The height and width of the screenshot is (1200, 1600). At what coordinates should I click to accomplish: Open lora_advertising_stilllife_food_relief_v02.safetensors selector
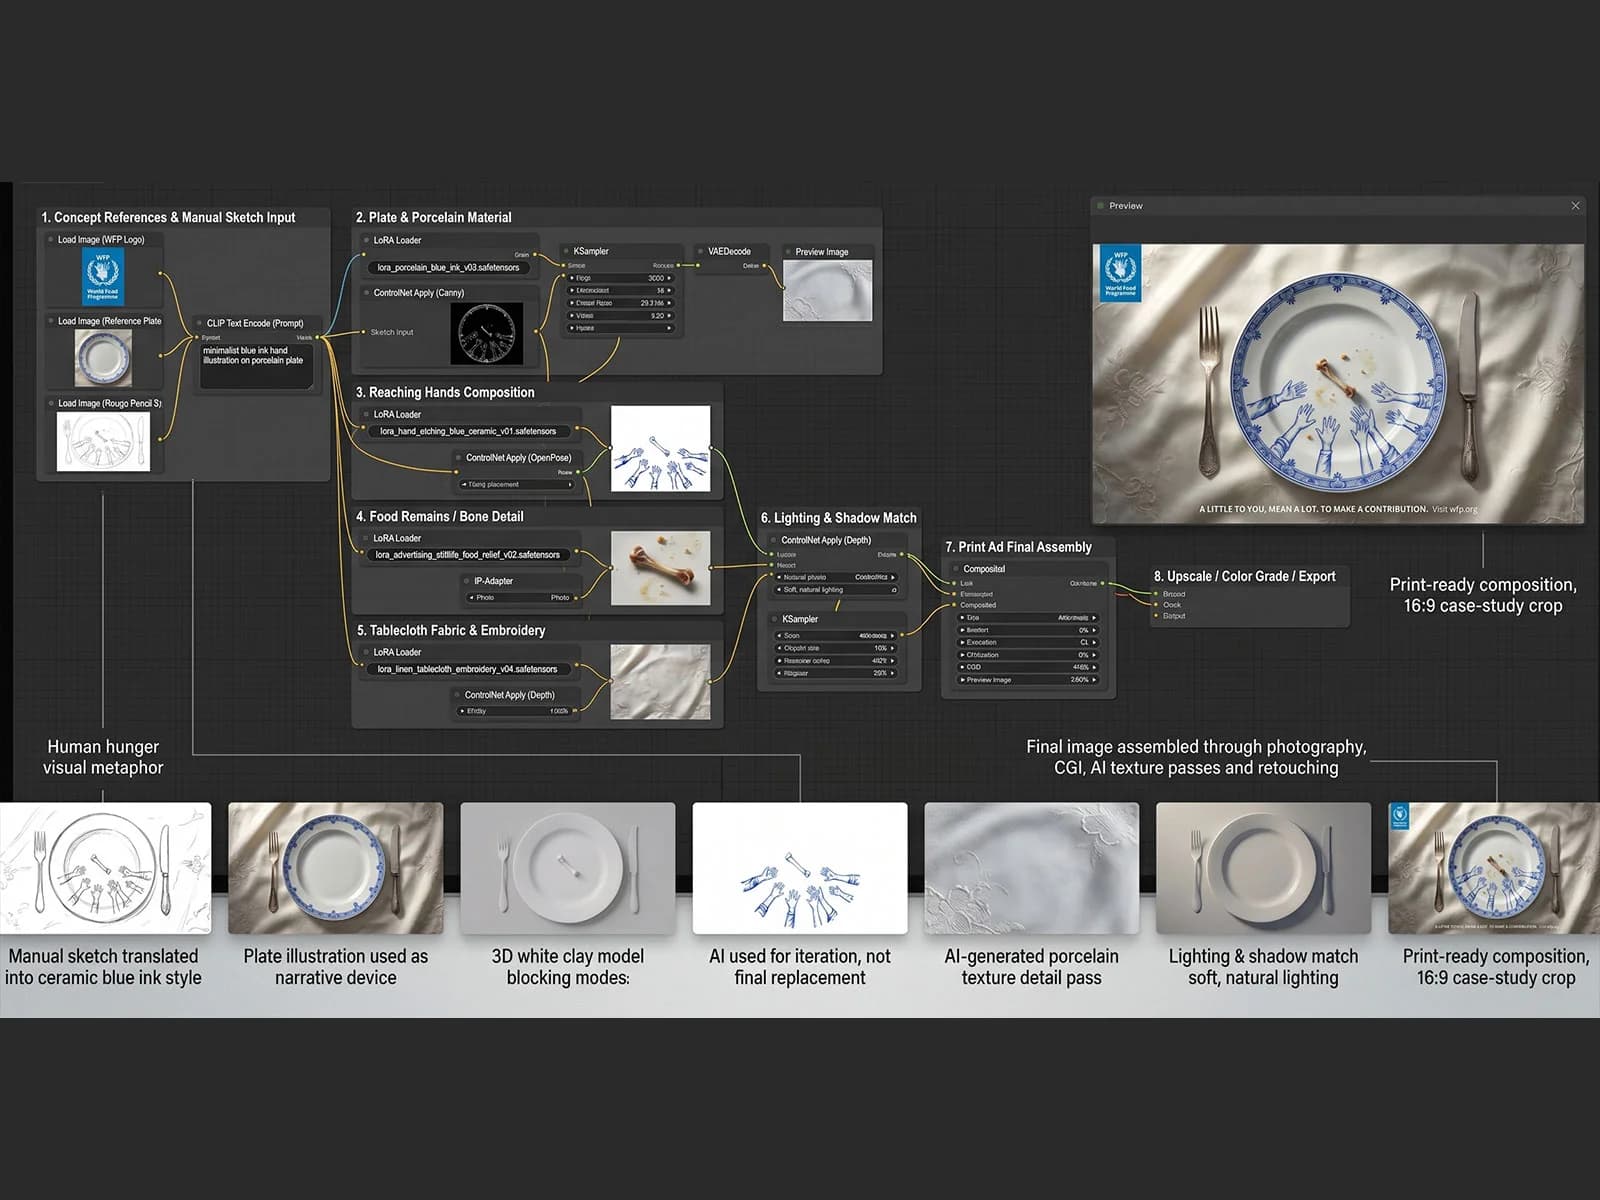[x=468, y=554]
